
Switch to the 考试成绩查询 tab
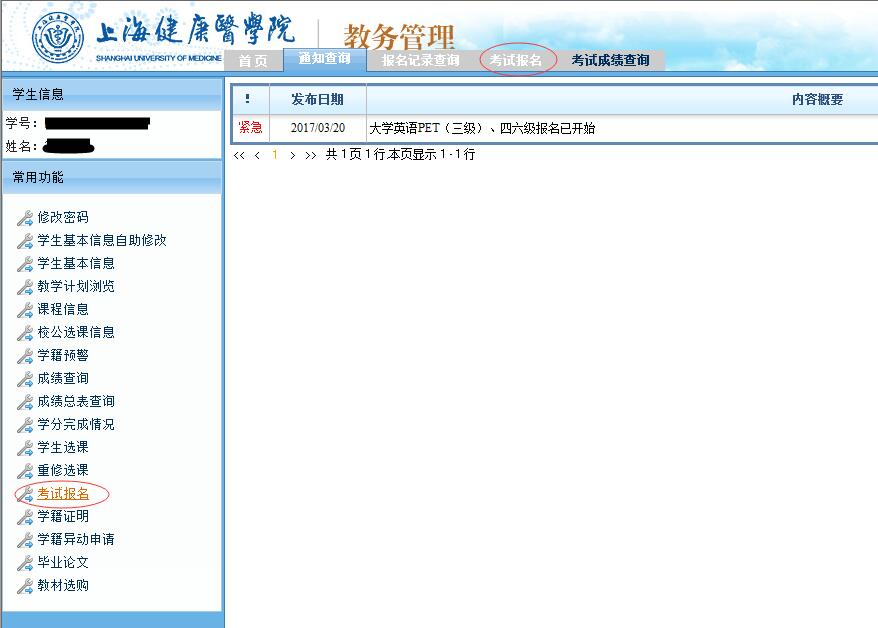click(610, 61)
